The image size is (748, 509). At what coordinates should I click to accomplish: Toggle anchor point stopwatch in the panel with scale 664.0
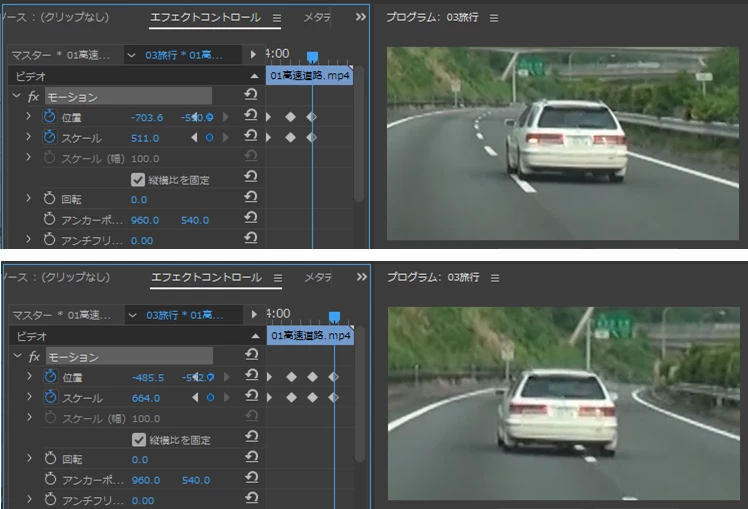point(51,479)
